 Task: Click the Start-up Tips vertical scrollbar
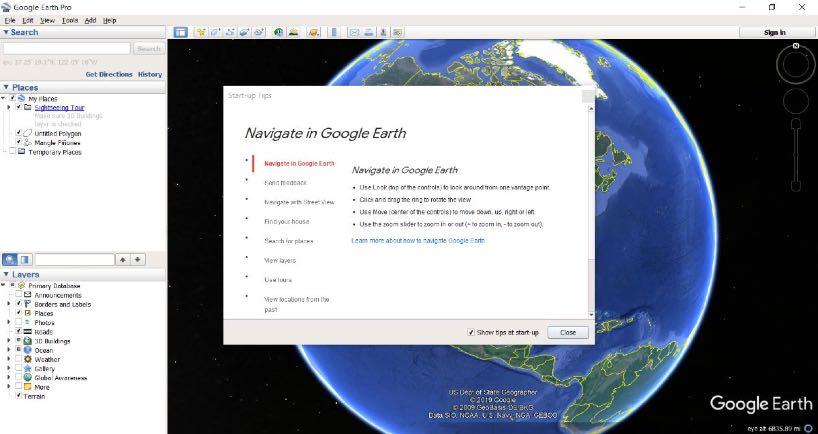click(x=591, y=211)
